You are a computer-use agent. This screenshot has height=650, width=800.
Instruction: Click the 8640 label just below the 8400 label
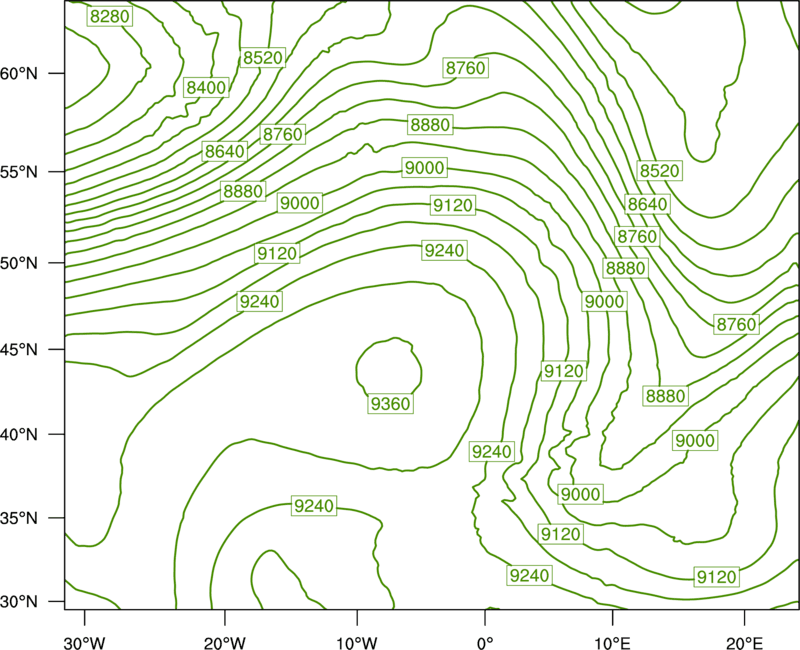[x=224, y=152]
